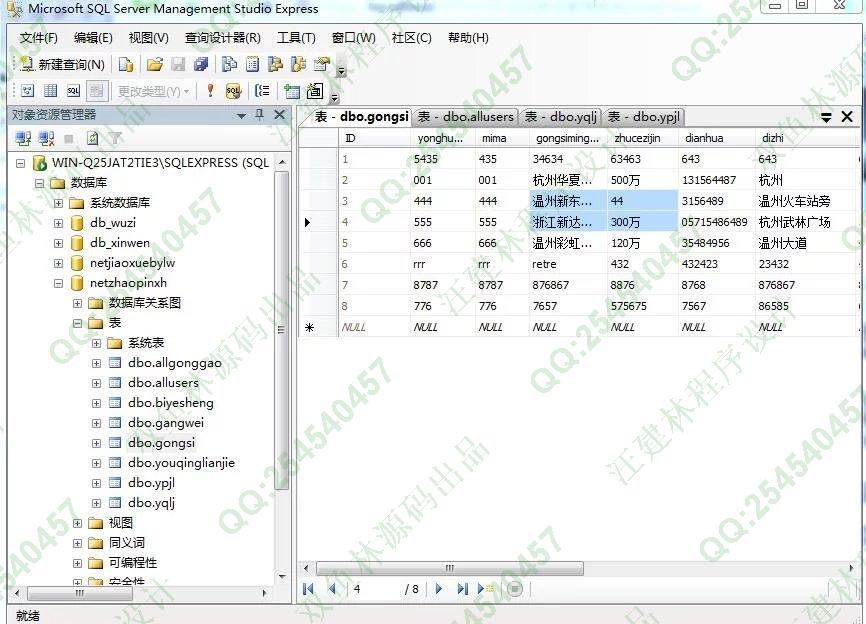Toggle the Results pane icon
The width and height of the screenshot is (866, 624).
pyautogui.click(x=97, y=91)
